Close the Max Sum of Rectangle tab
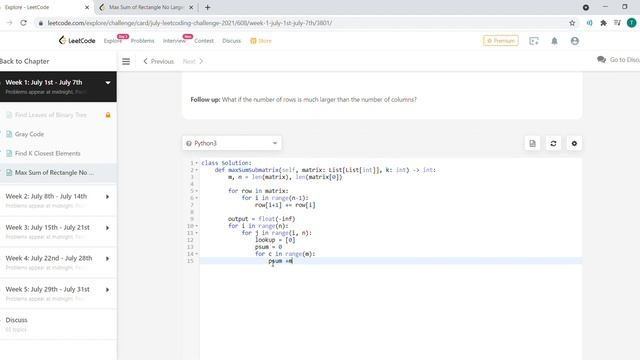Screen dimensions: 640x360 coord(191,7)
